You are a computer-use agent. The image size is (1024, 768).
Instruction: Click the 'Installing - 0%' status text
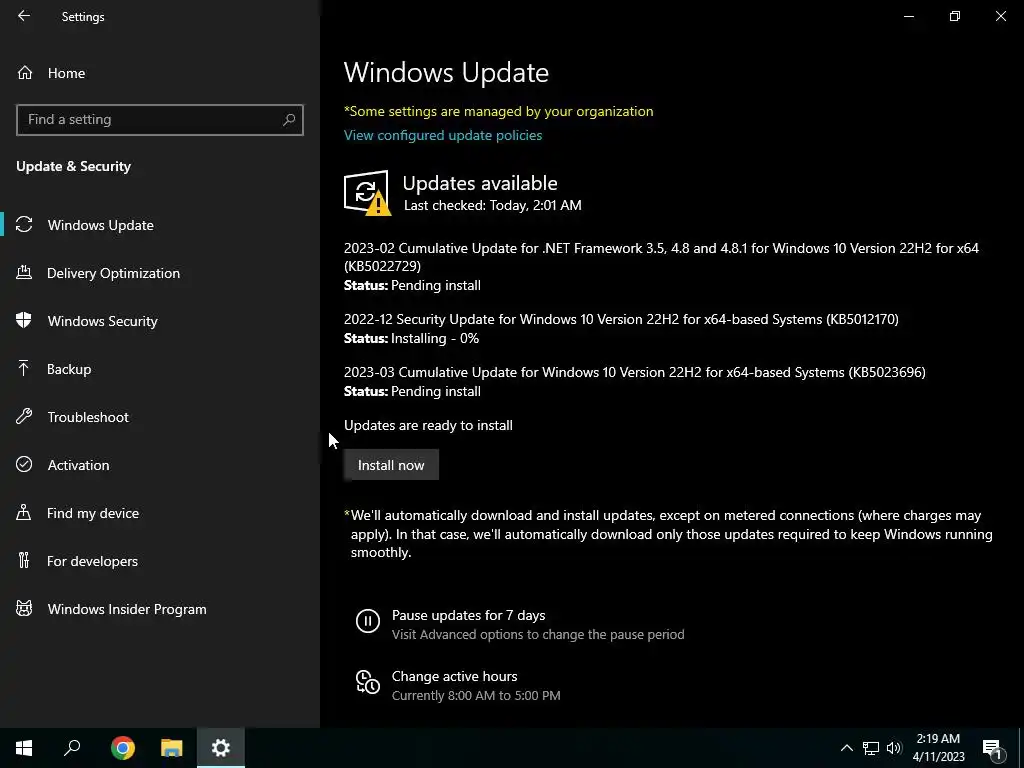point(435,338)
